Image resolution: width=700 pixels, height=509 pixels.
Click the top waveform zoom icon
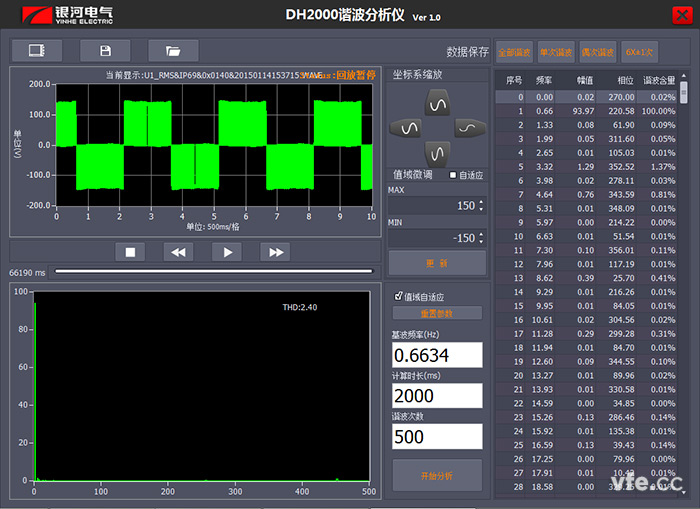tap(437, 102)
